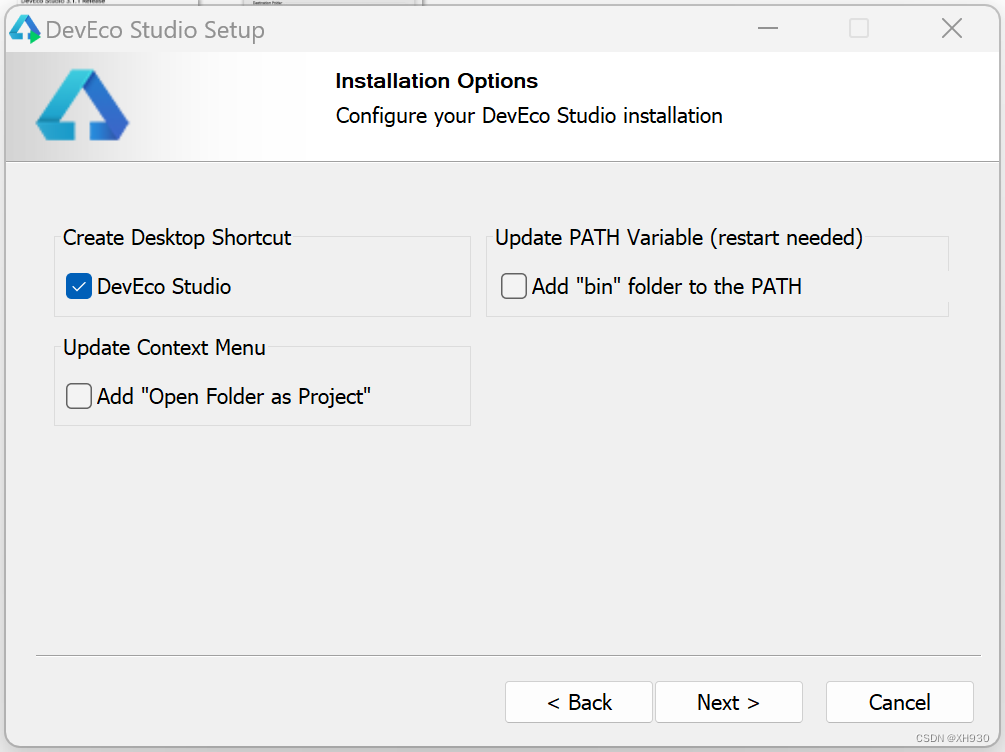
Task: Click the Installation Options heading
Action: point(436,81)
